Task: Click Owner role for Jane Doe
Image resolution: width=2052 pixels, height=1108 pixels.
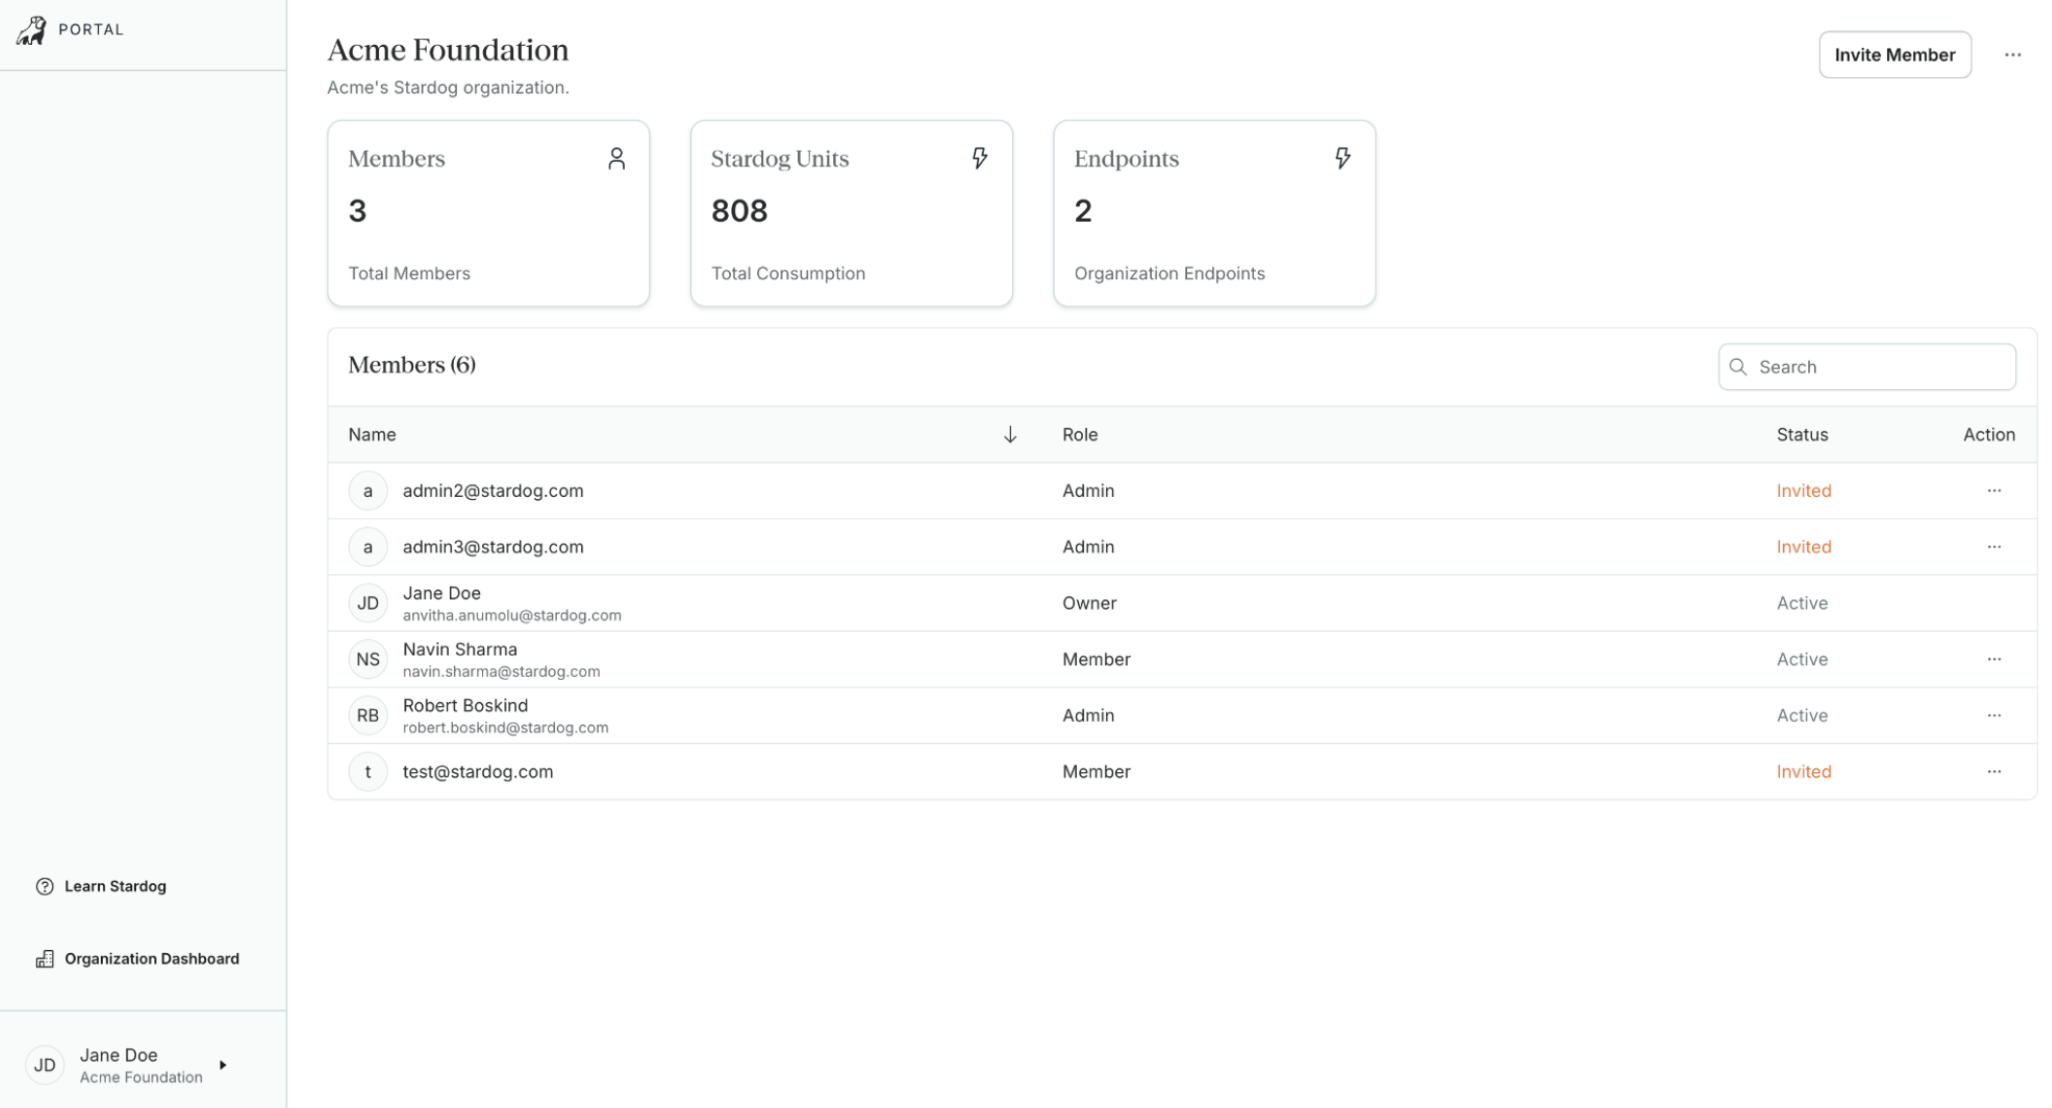Action: pyautogui.click(x=1089, y=603)
